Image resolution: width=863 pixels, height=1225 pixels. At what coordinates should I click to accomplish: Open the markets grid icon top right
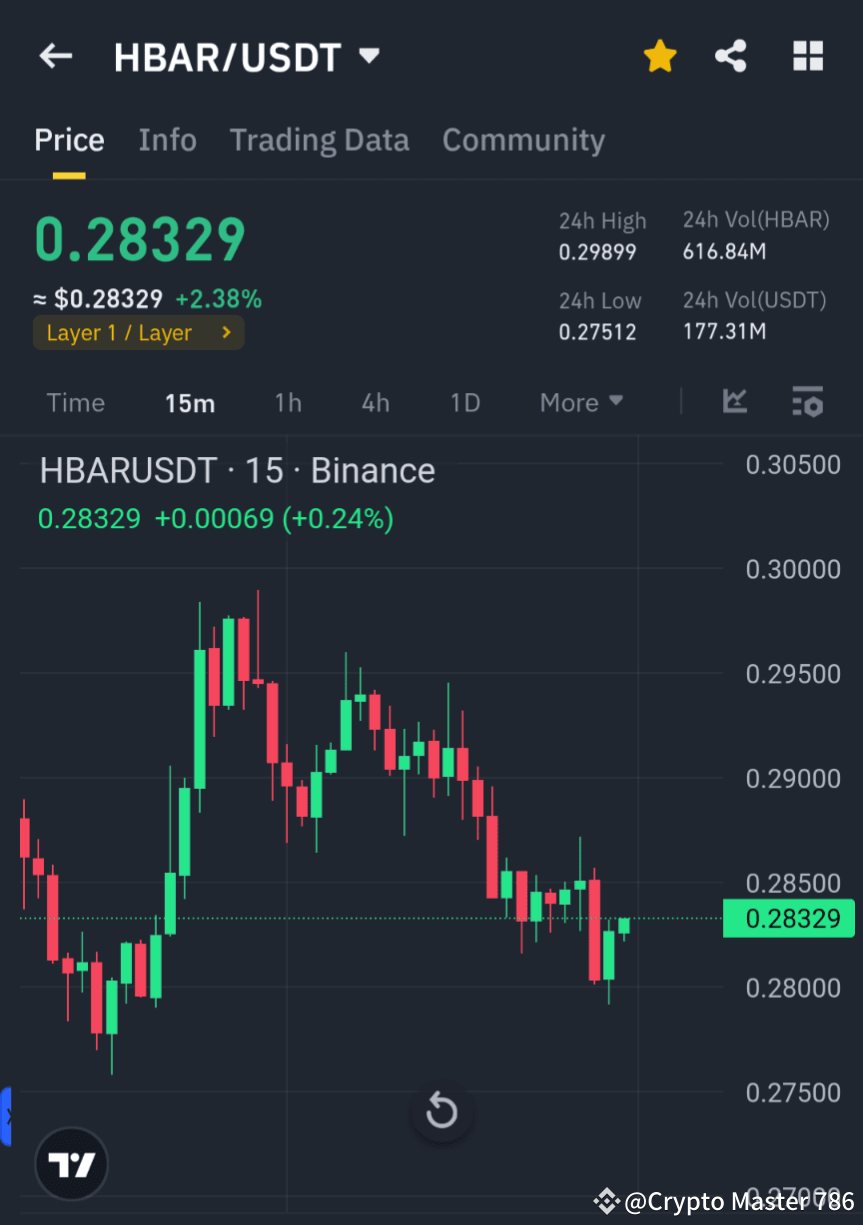(807, 56)
